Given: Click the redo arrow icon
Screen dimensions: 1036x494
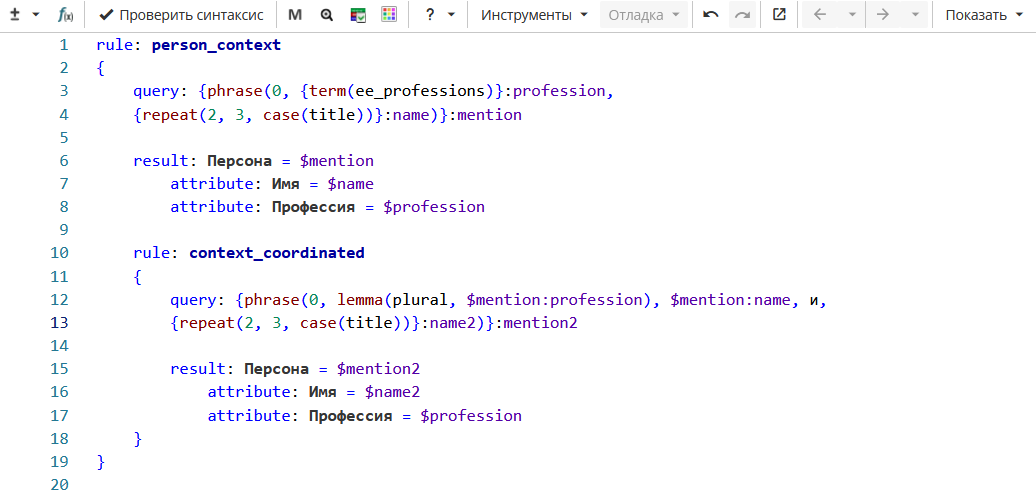Looking at the screenshot, I should 743,15.
